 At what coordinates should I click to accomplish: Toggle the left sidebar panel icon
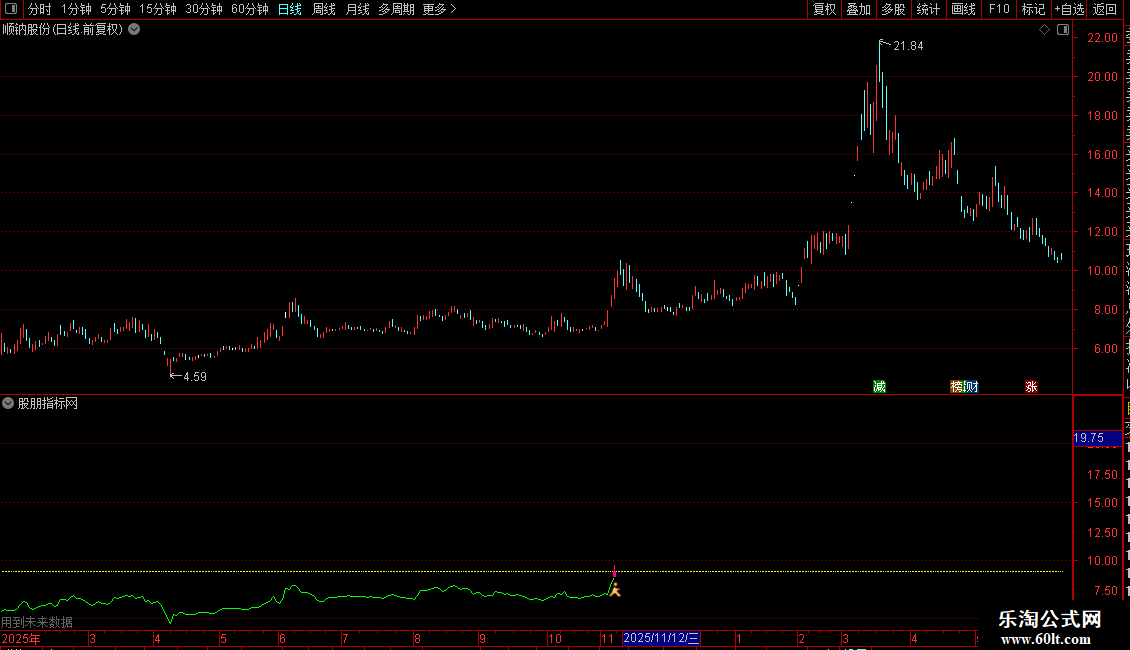point(11,9)
